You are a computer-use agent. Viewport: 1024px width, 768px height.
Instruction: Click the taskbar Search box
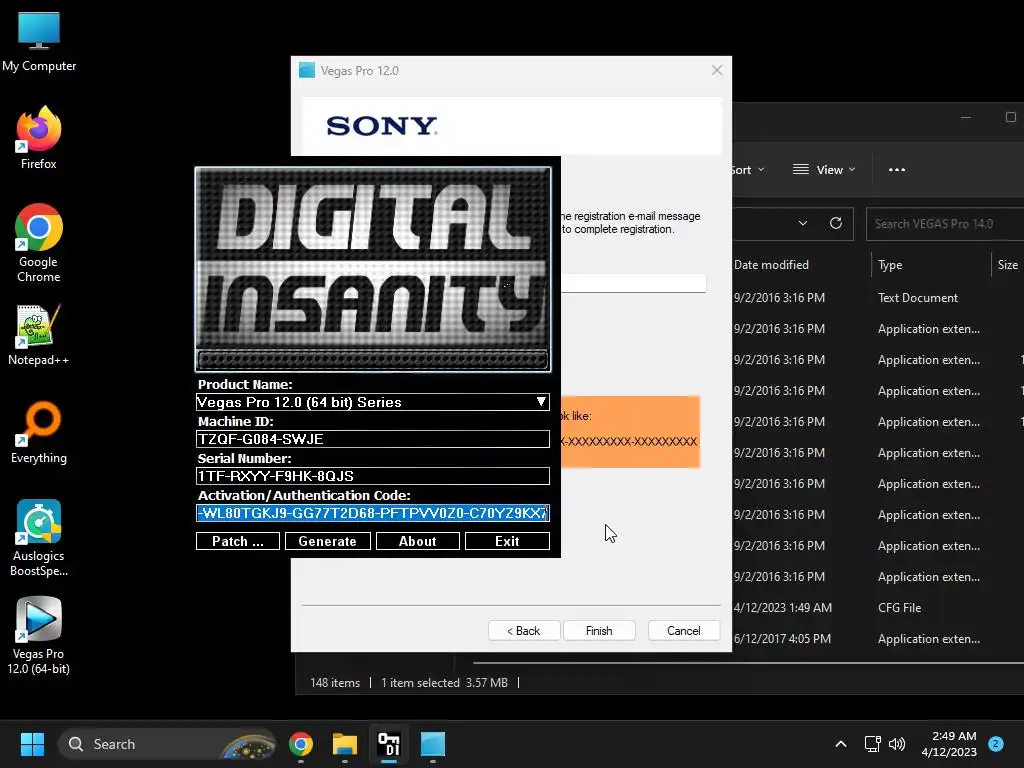point(168,744)
